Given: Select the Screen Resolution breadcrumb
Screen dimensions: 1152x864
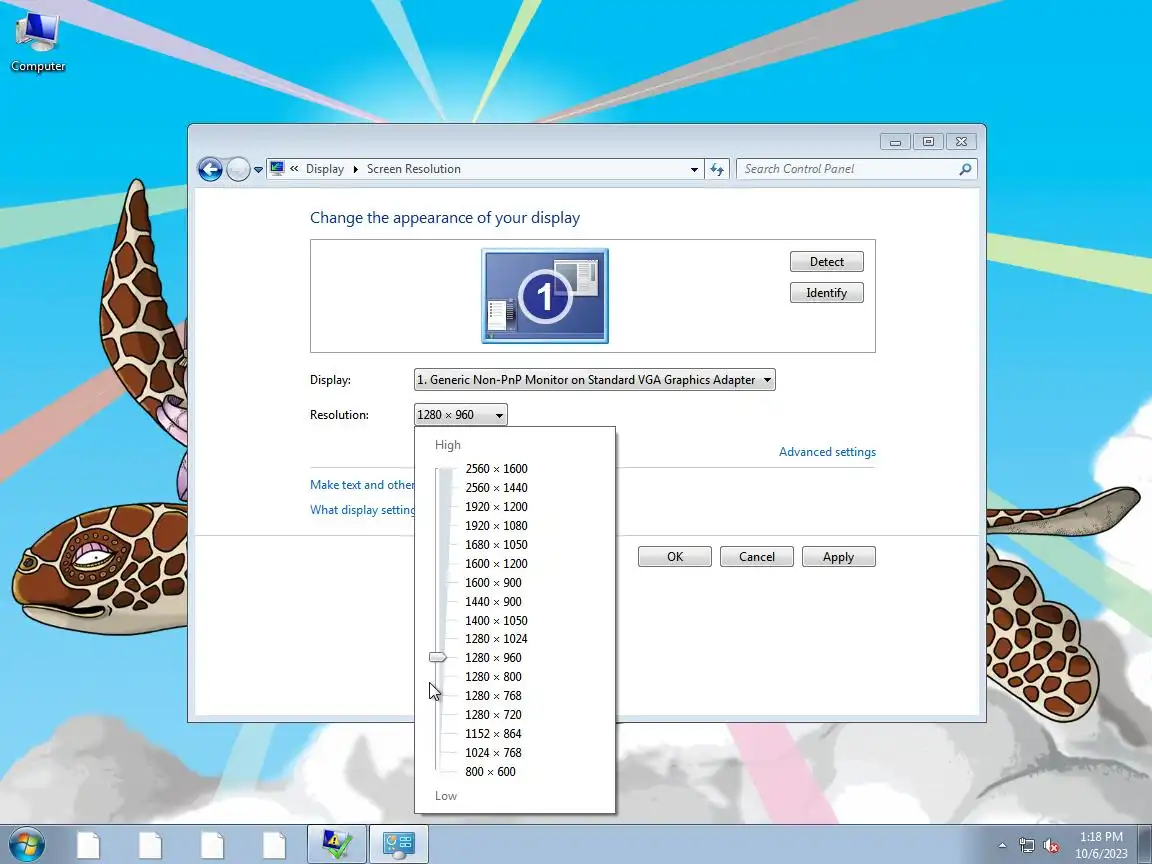Looking at the screenshot, I should [414, 169].
